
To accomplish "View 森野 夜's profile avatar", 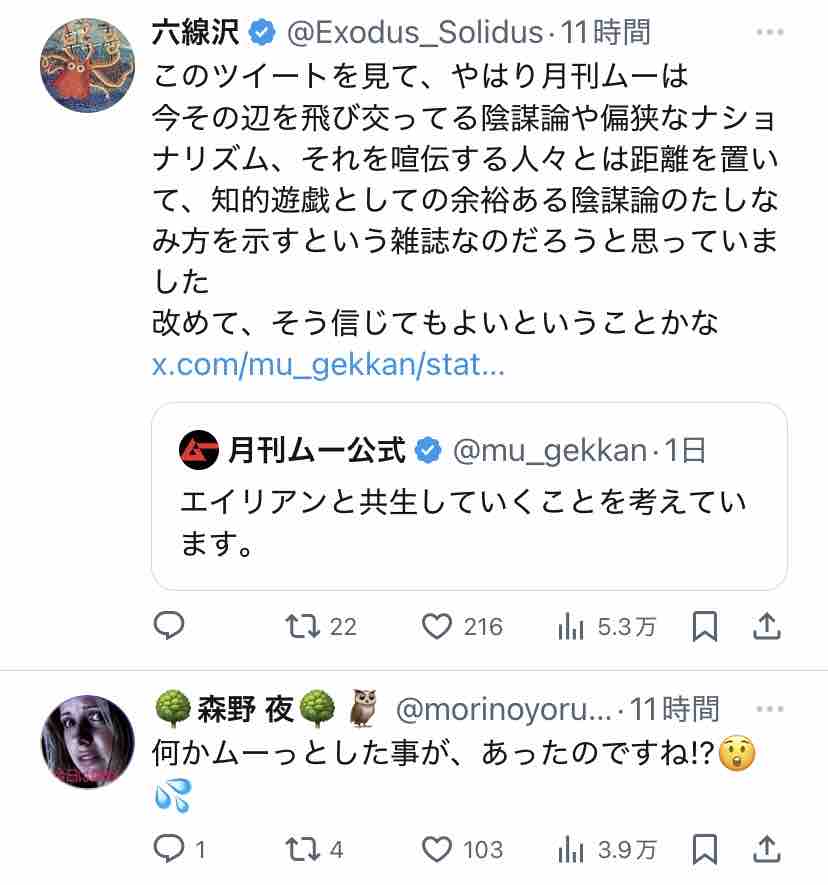I will point(87,742).
